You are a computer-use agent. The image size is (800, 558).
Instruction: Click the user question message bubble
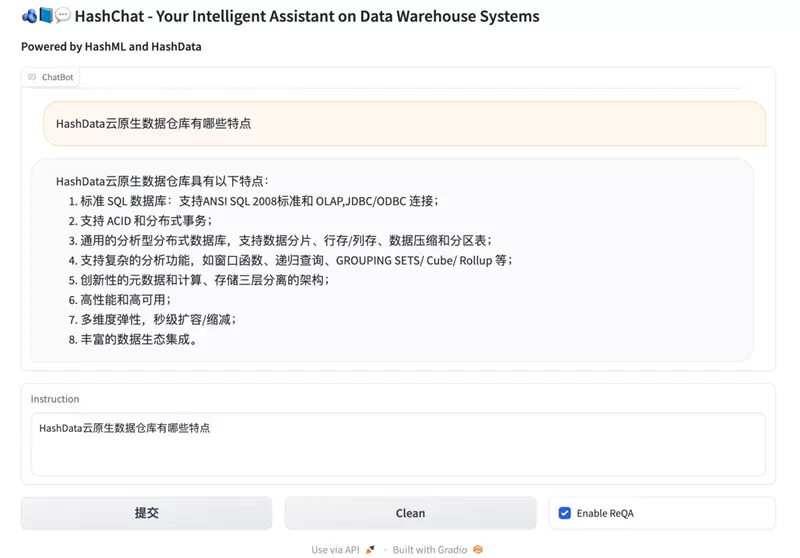coord(404,124)
